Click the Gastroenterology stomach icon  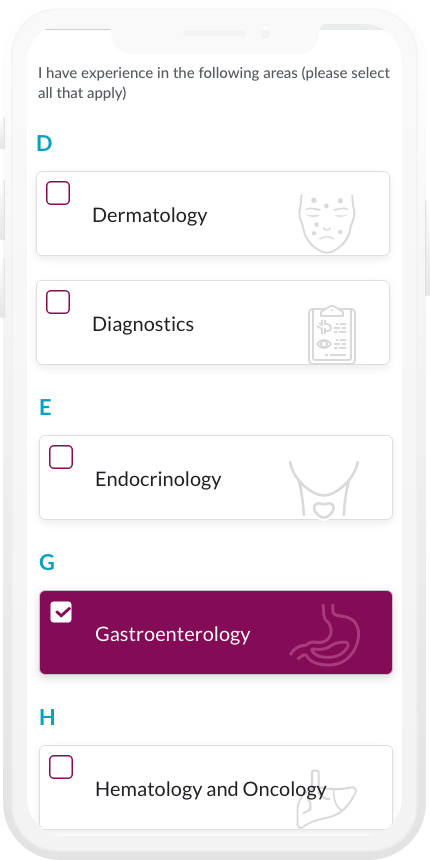325,635
